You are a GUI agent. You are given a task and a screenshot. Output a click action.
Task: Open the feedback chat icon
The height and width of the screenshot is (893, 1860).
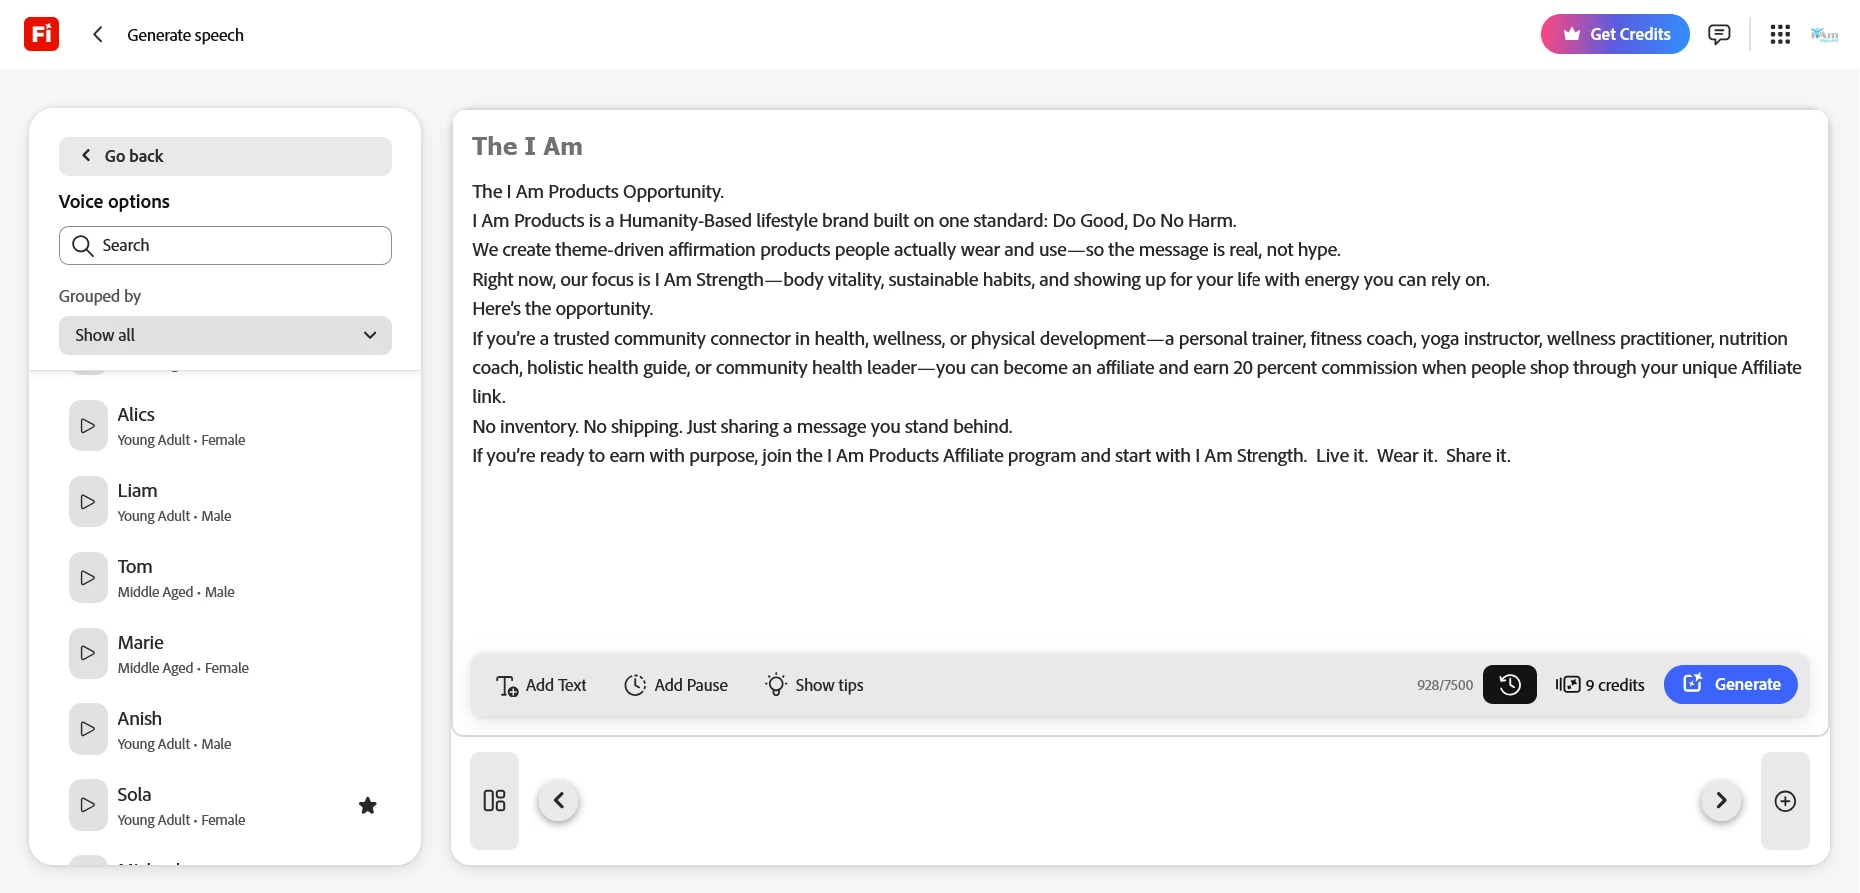(1719, 34)
